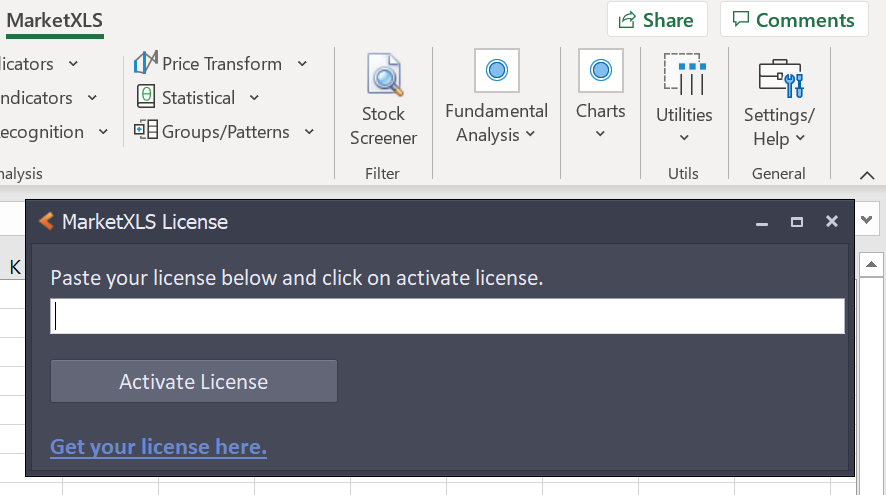The height and width of the screenshot is (495, 886).
Task: Click the Groups/Patterns label
Action: pos(226,132)
